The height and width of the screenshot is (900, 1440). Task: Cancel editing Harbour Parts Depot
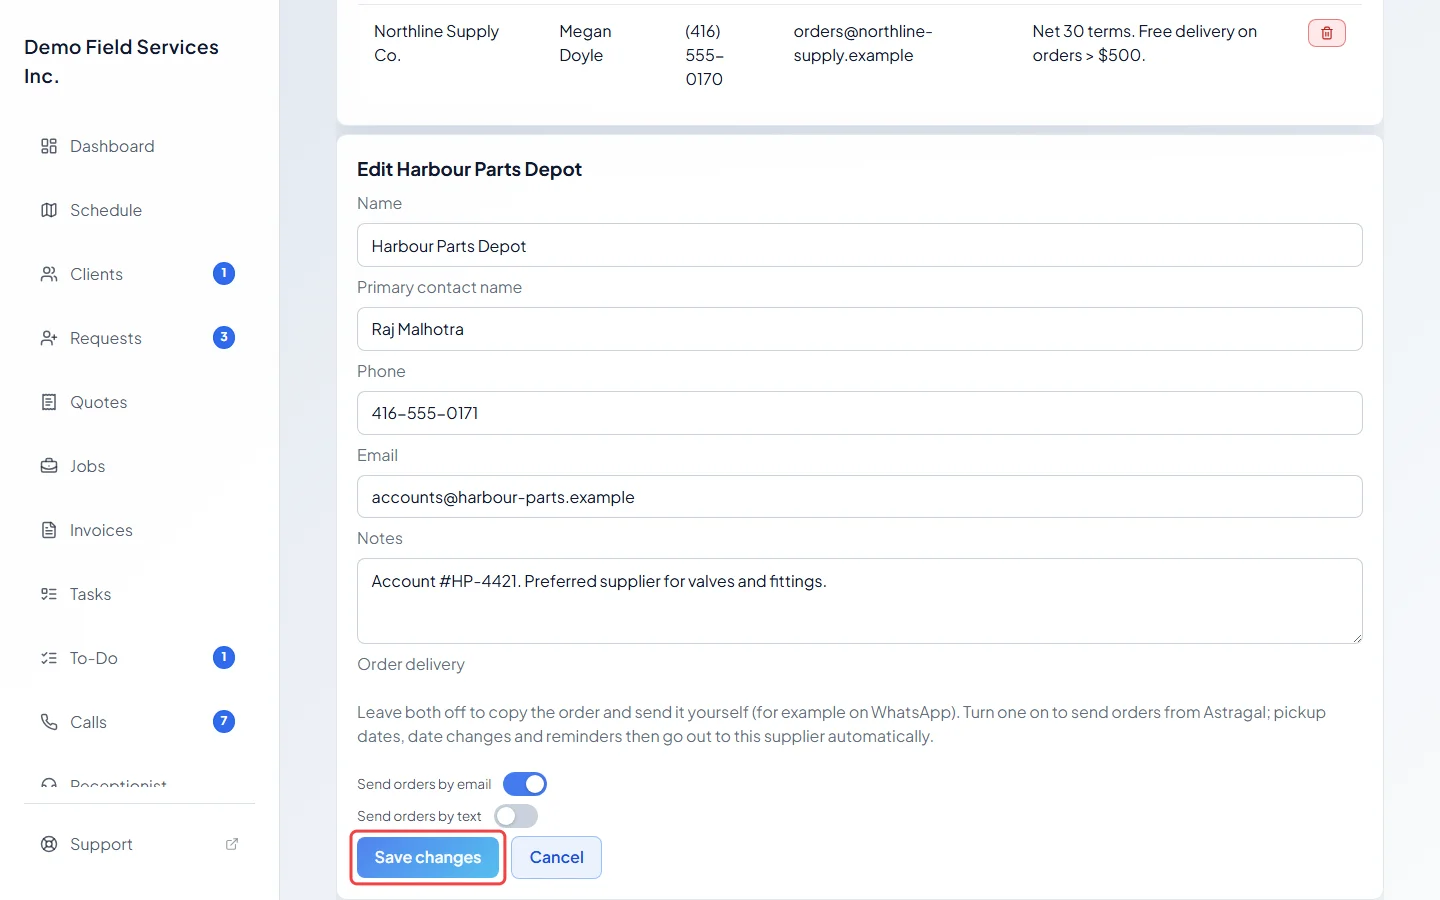[x=556, y=858]
